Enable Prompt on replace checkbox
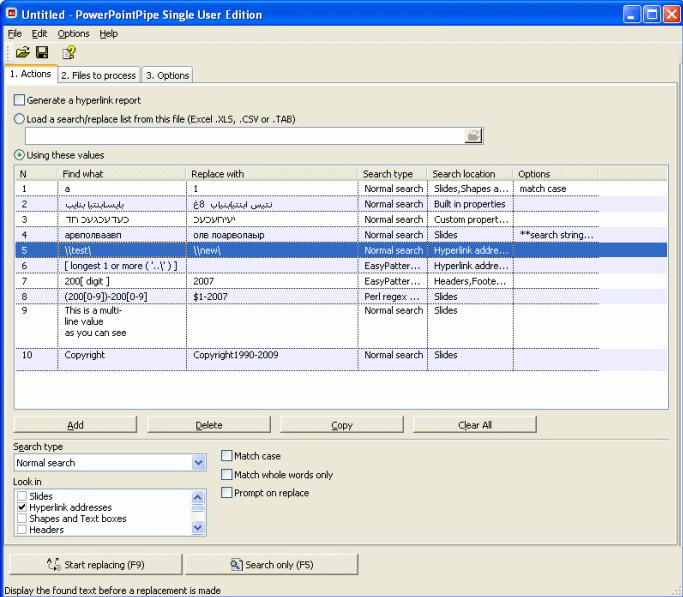The height and width of the screenshot is (597, 683). (227, 492)
